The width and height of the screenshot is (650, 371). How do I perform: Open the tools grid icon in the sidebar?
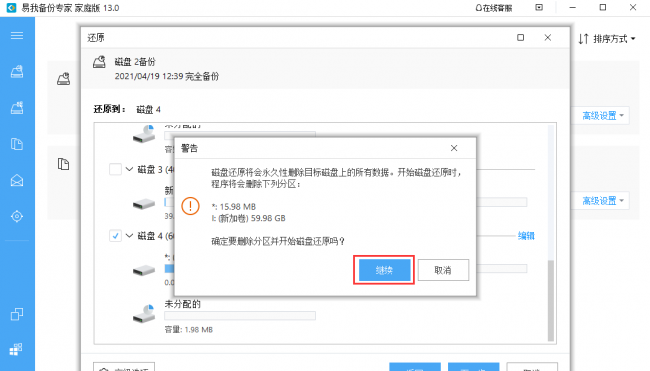click(16, 349)
